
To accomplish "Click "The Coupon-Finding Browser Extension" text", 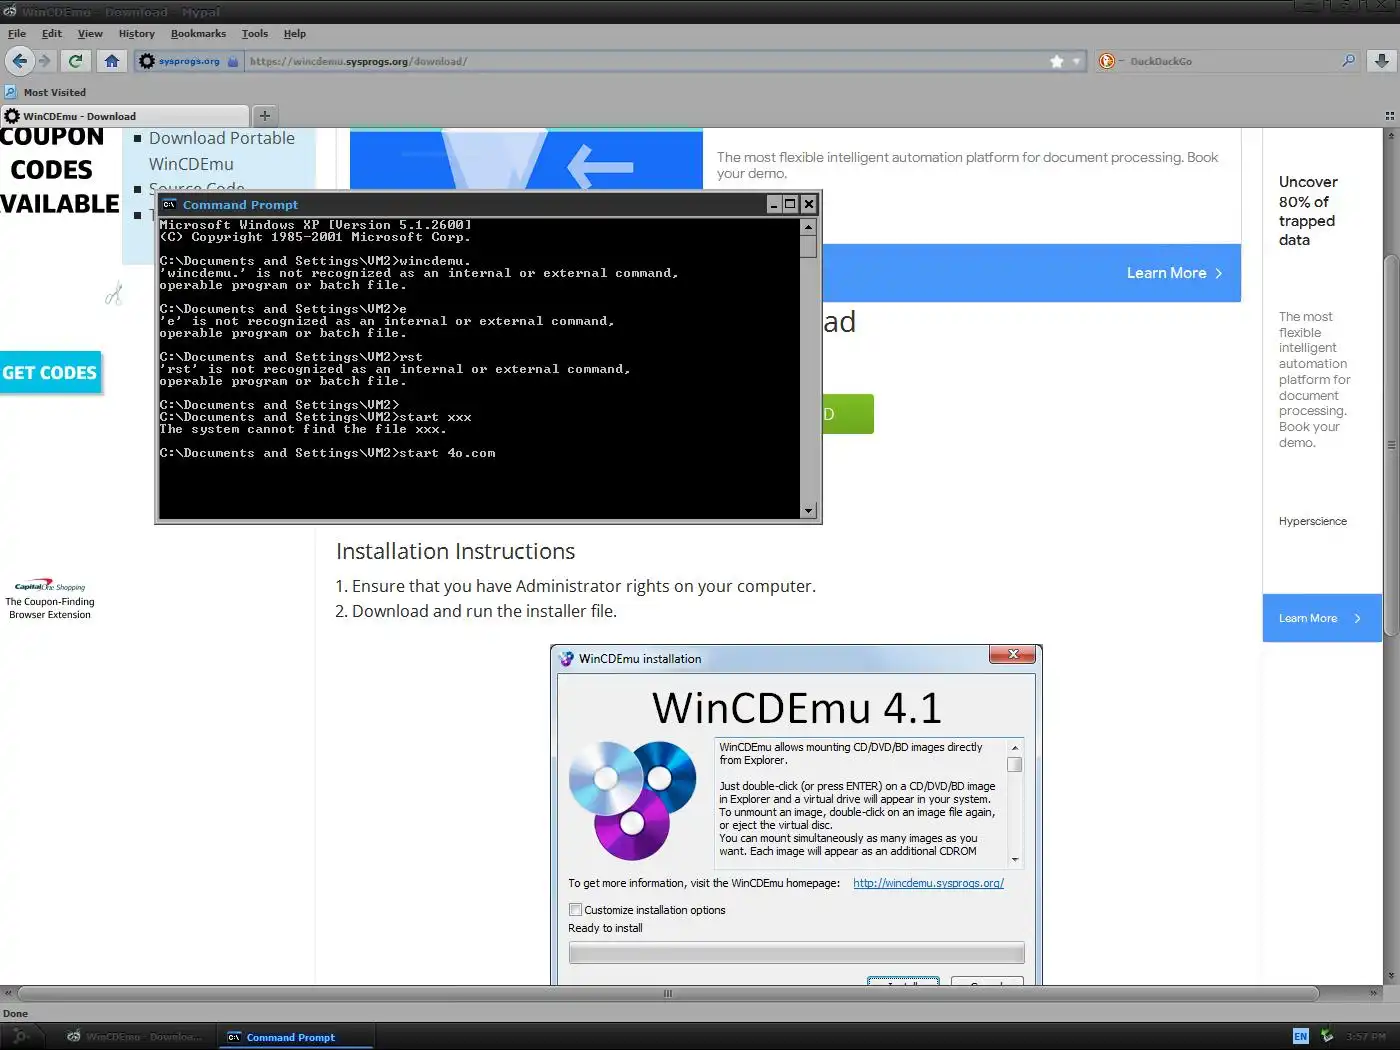I will [x=50, y=608].
